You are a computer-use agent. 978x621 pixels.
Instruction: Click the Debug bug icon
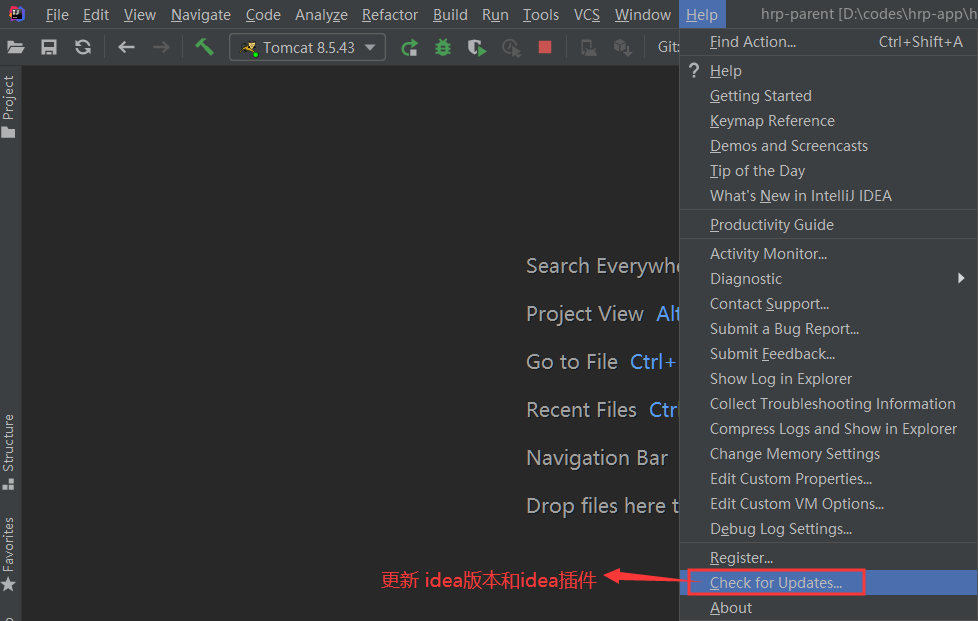pos(443,47)
